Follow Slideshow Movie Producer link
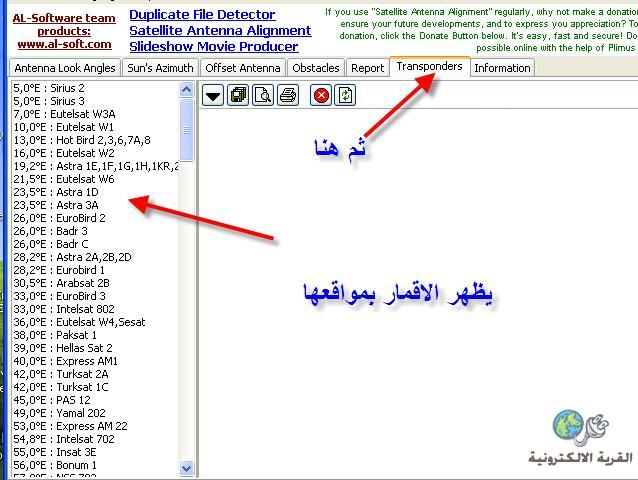The width and height of the screenshot is (638, 480). tap(214, 46)
